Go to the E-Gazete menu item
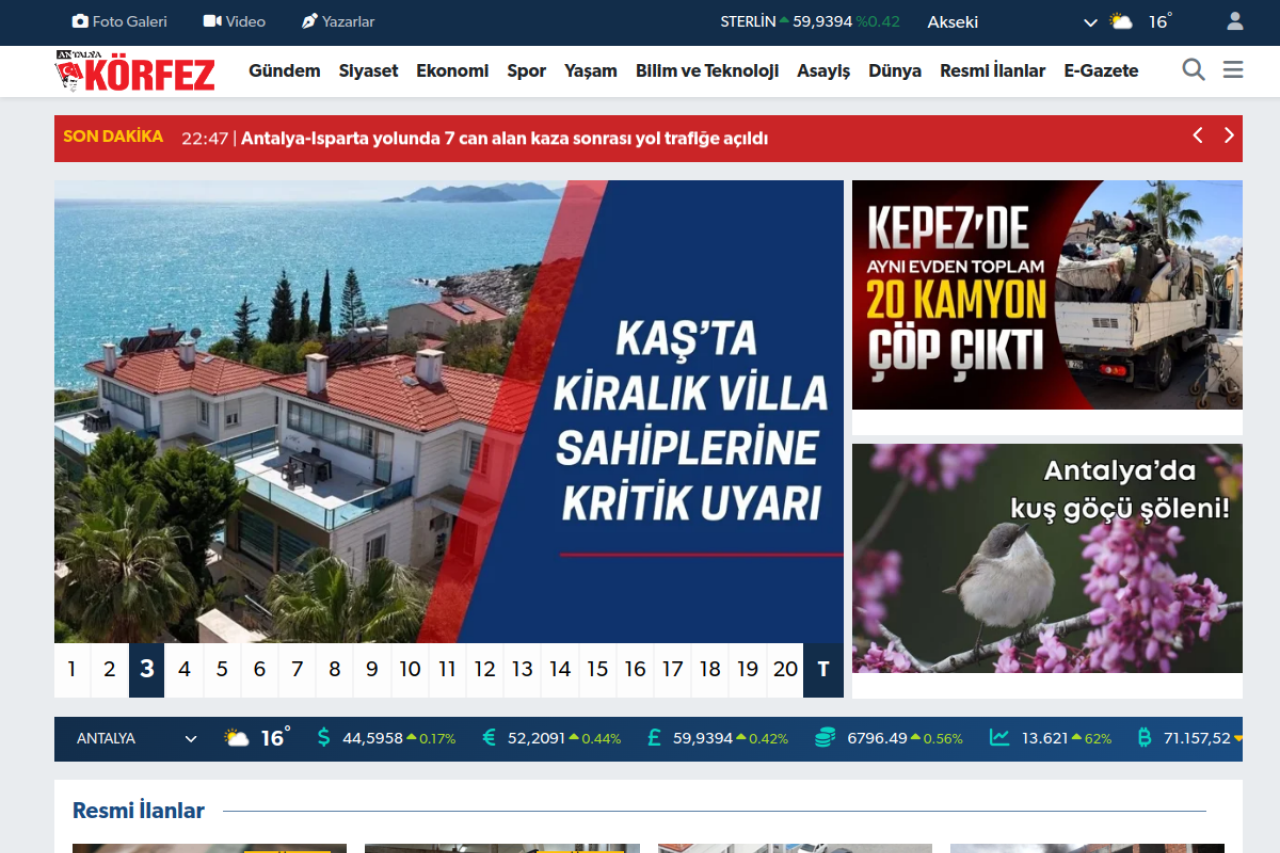Viewport: 1280px width, 853px height. tap(1100, 71)
